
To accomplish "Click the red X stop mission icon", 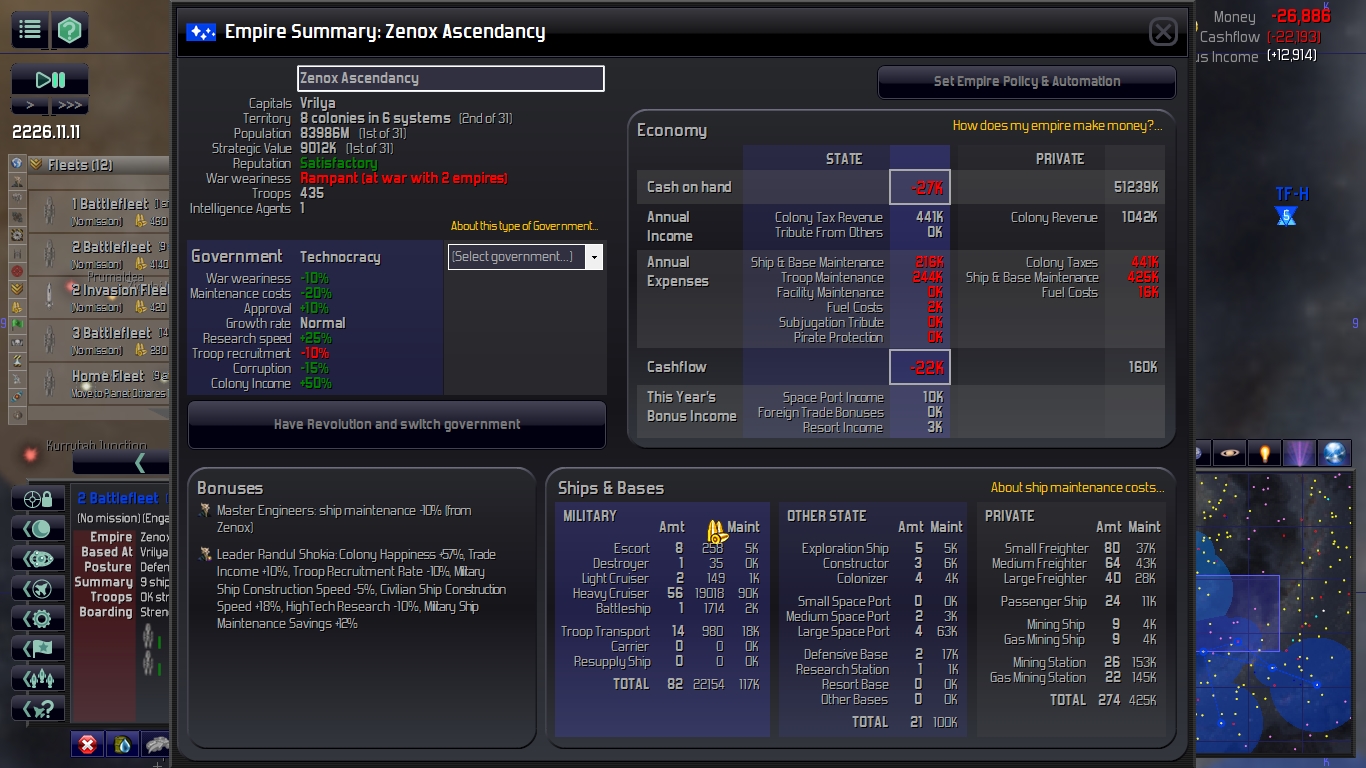I will [87, 744].
